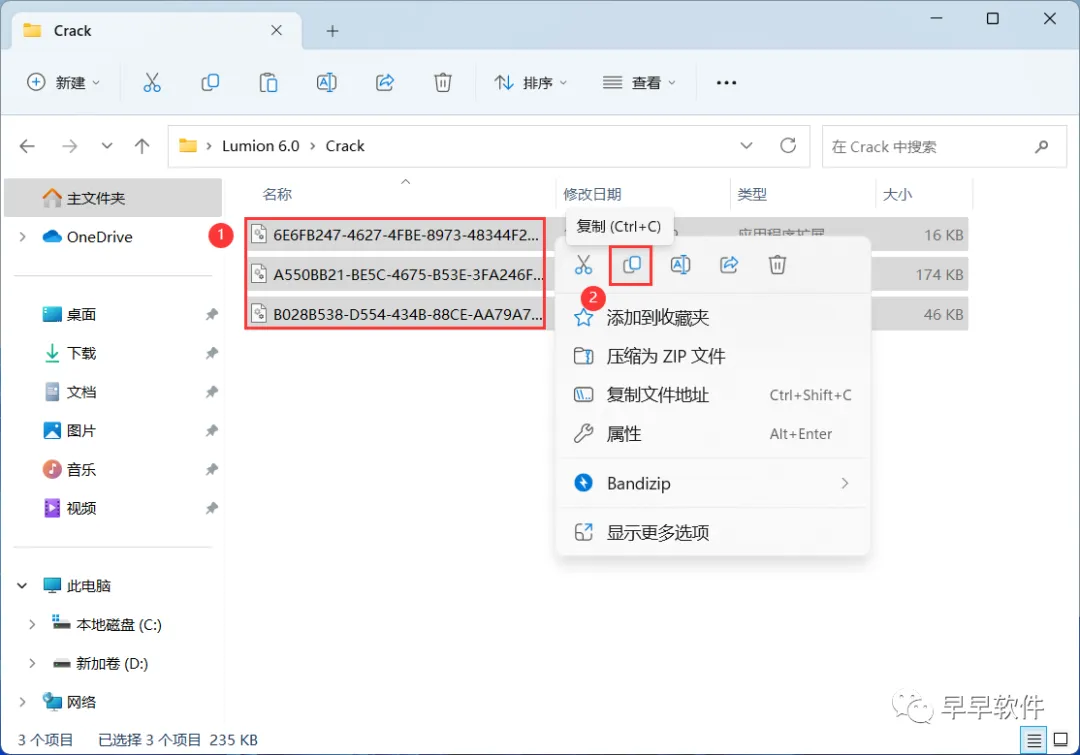The width and height of the screenshot is (1080, 755).
Task: Collapse the 此电脑 tree node
Action: click(23, 586)
